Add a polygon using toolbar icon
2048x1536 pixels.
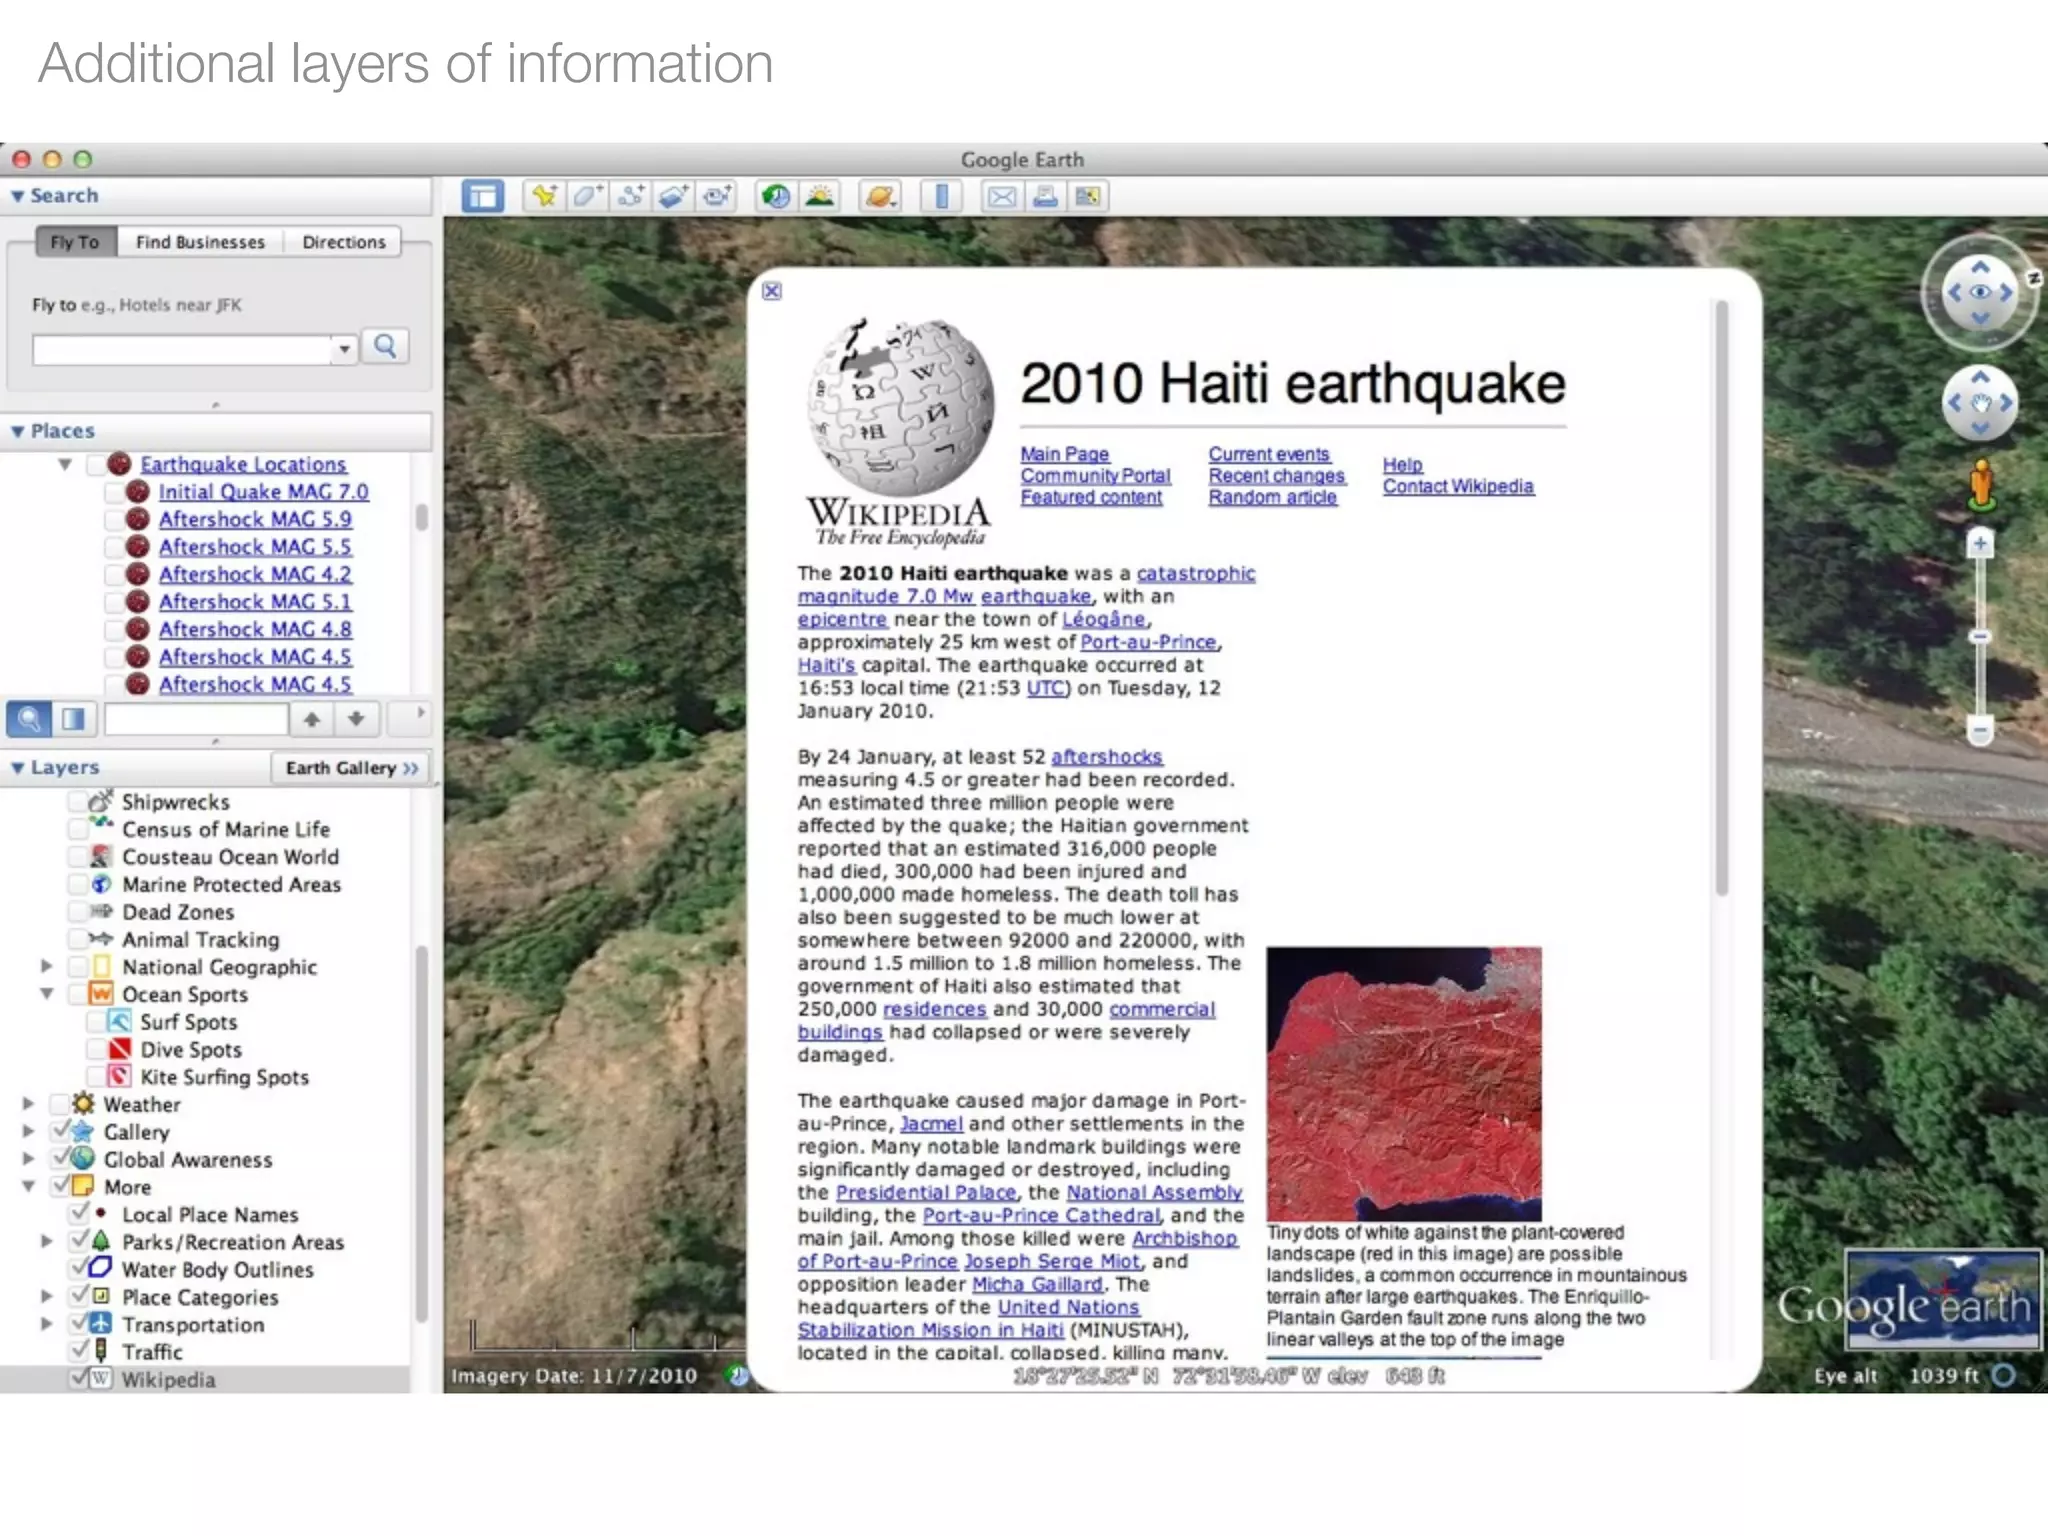[587, 196]
